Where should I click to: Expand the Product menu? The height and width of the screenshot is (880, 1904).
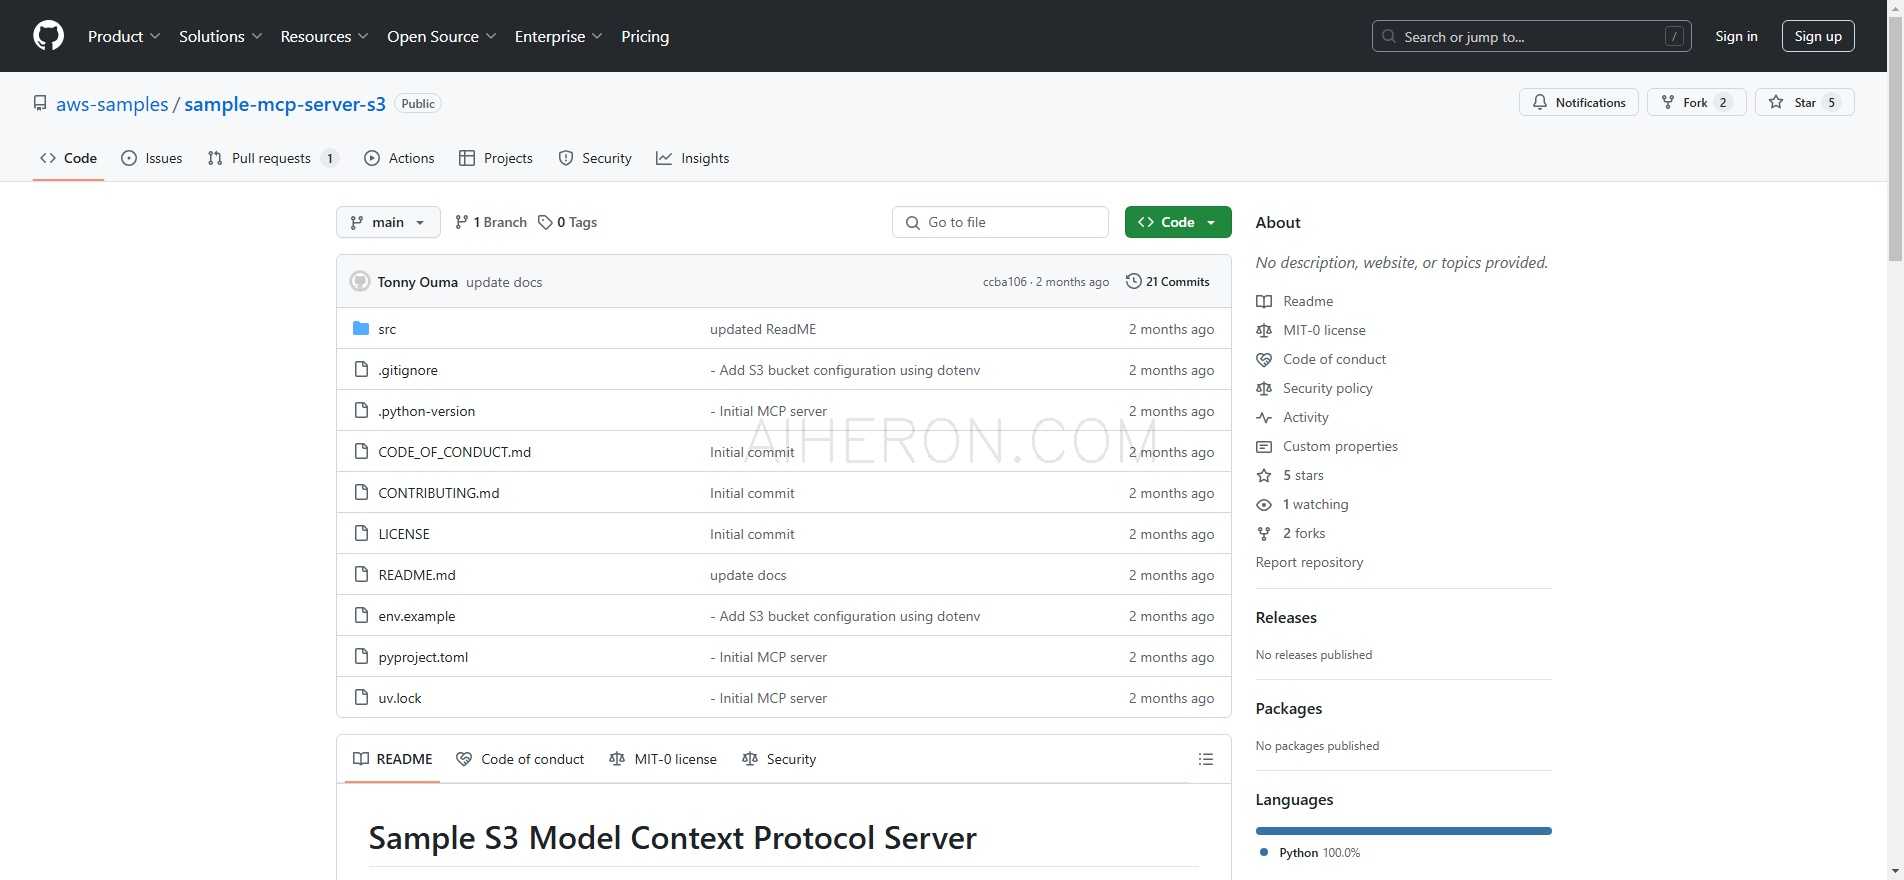(124, 36)
